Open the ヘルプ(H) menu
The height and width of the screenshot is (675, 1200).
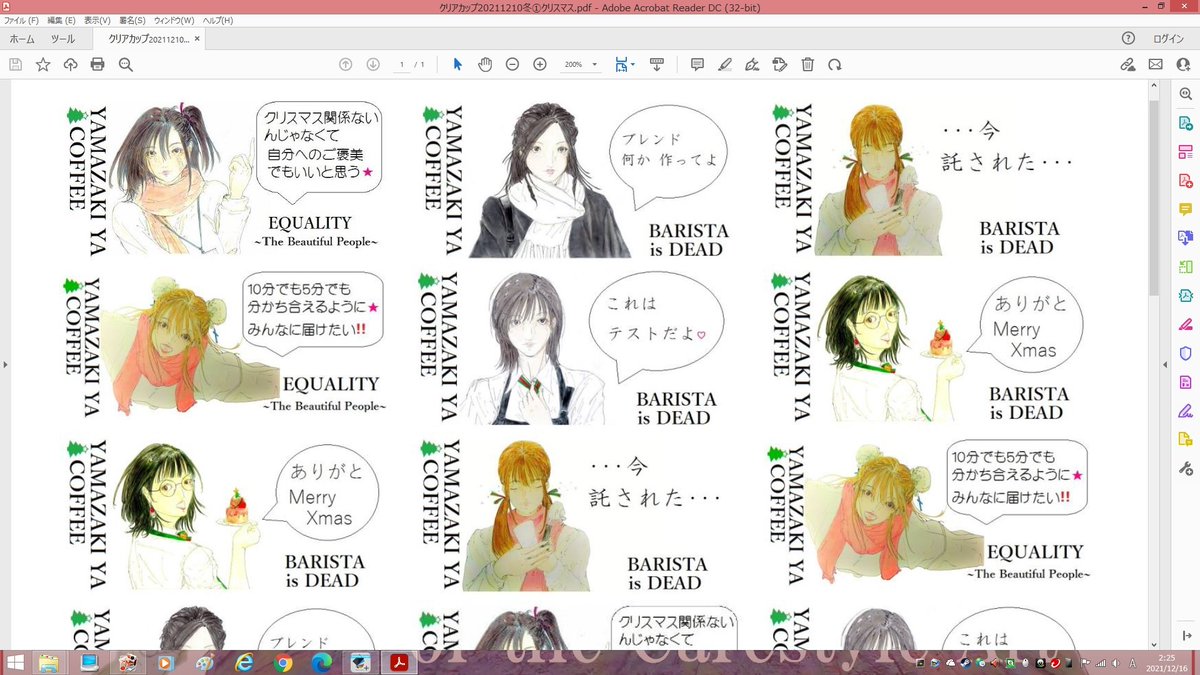[x=217, y=20]
